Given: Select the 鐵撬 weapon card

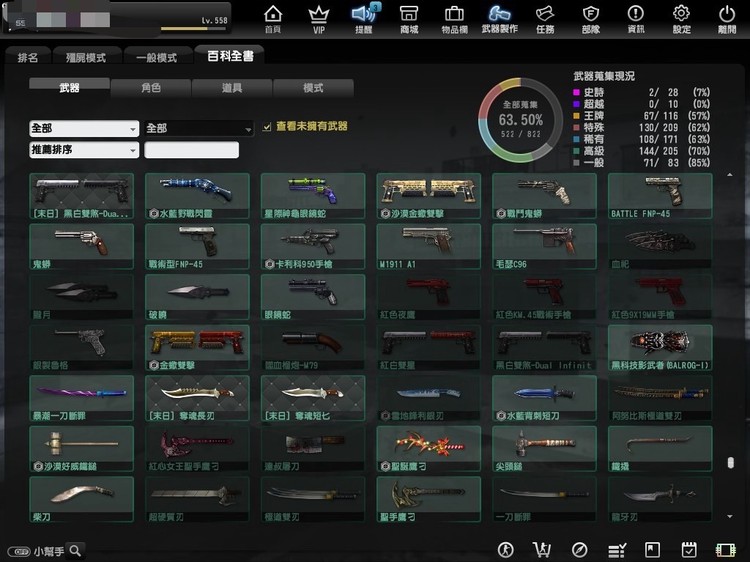Looking at the screenshot, I should click(660, 449).
